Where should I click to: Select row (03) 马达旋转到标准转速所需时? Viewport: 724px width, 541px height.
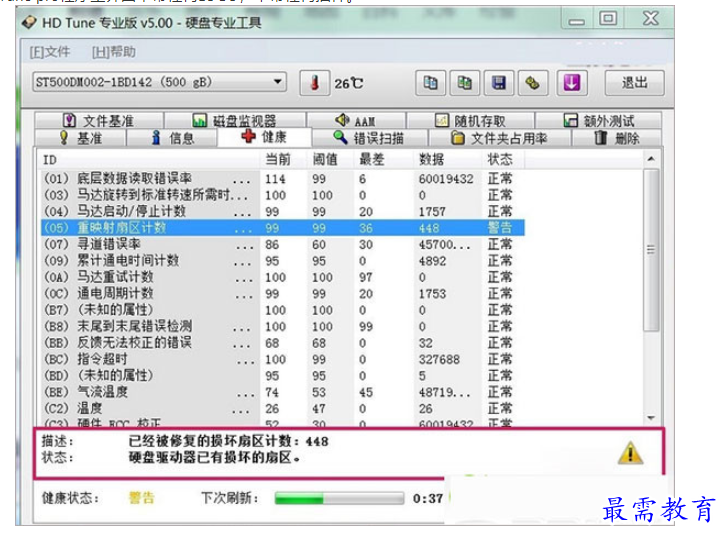coord(283,195)
